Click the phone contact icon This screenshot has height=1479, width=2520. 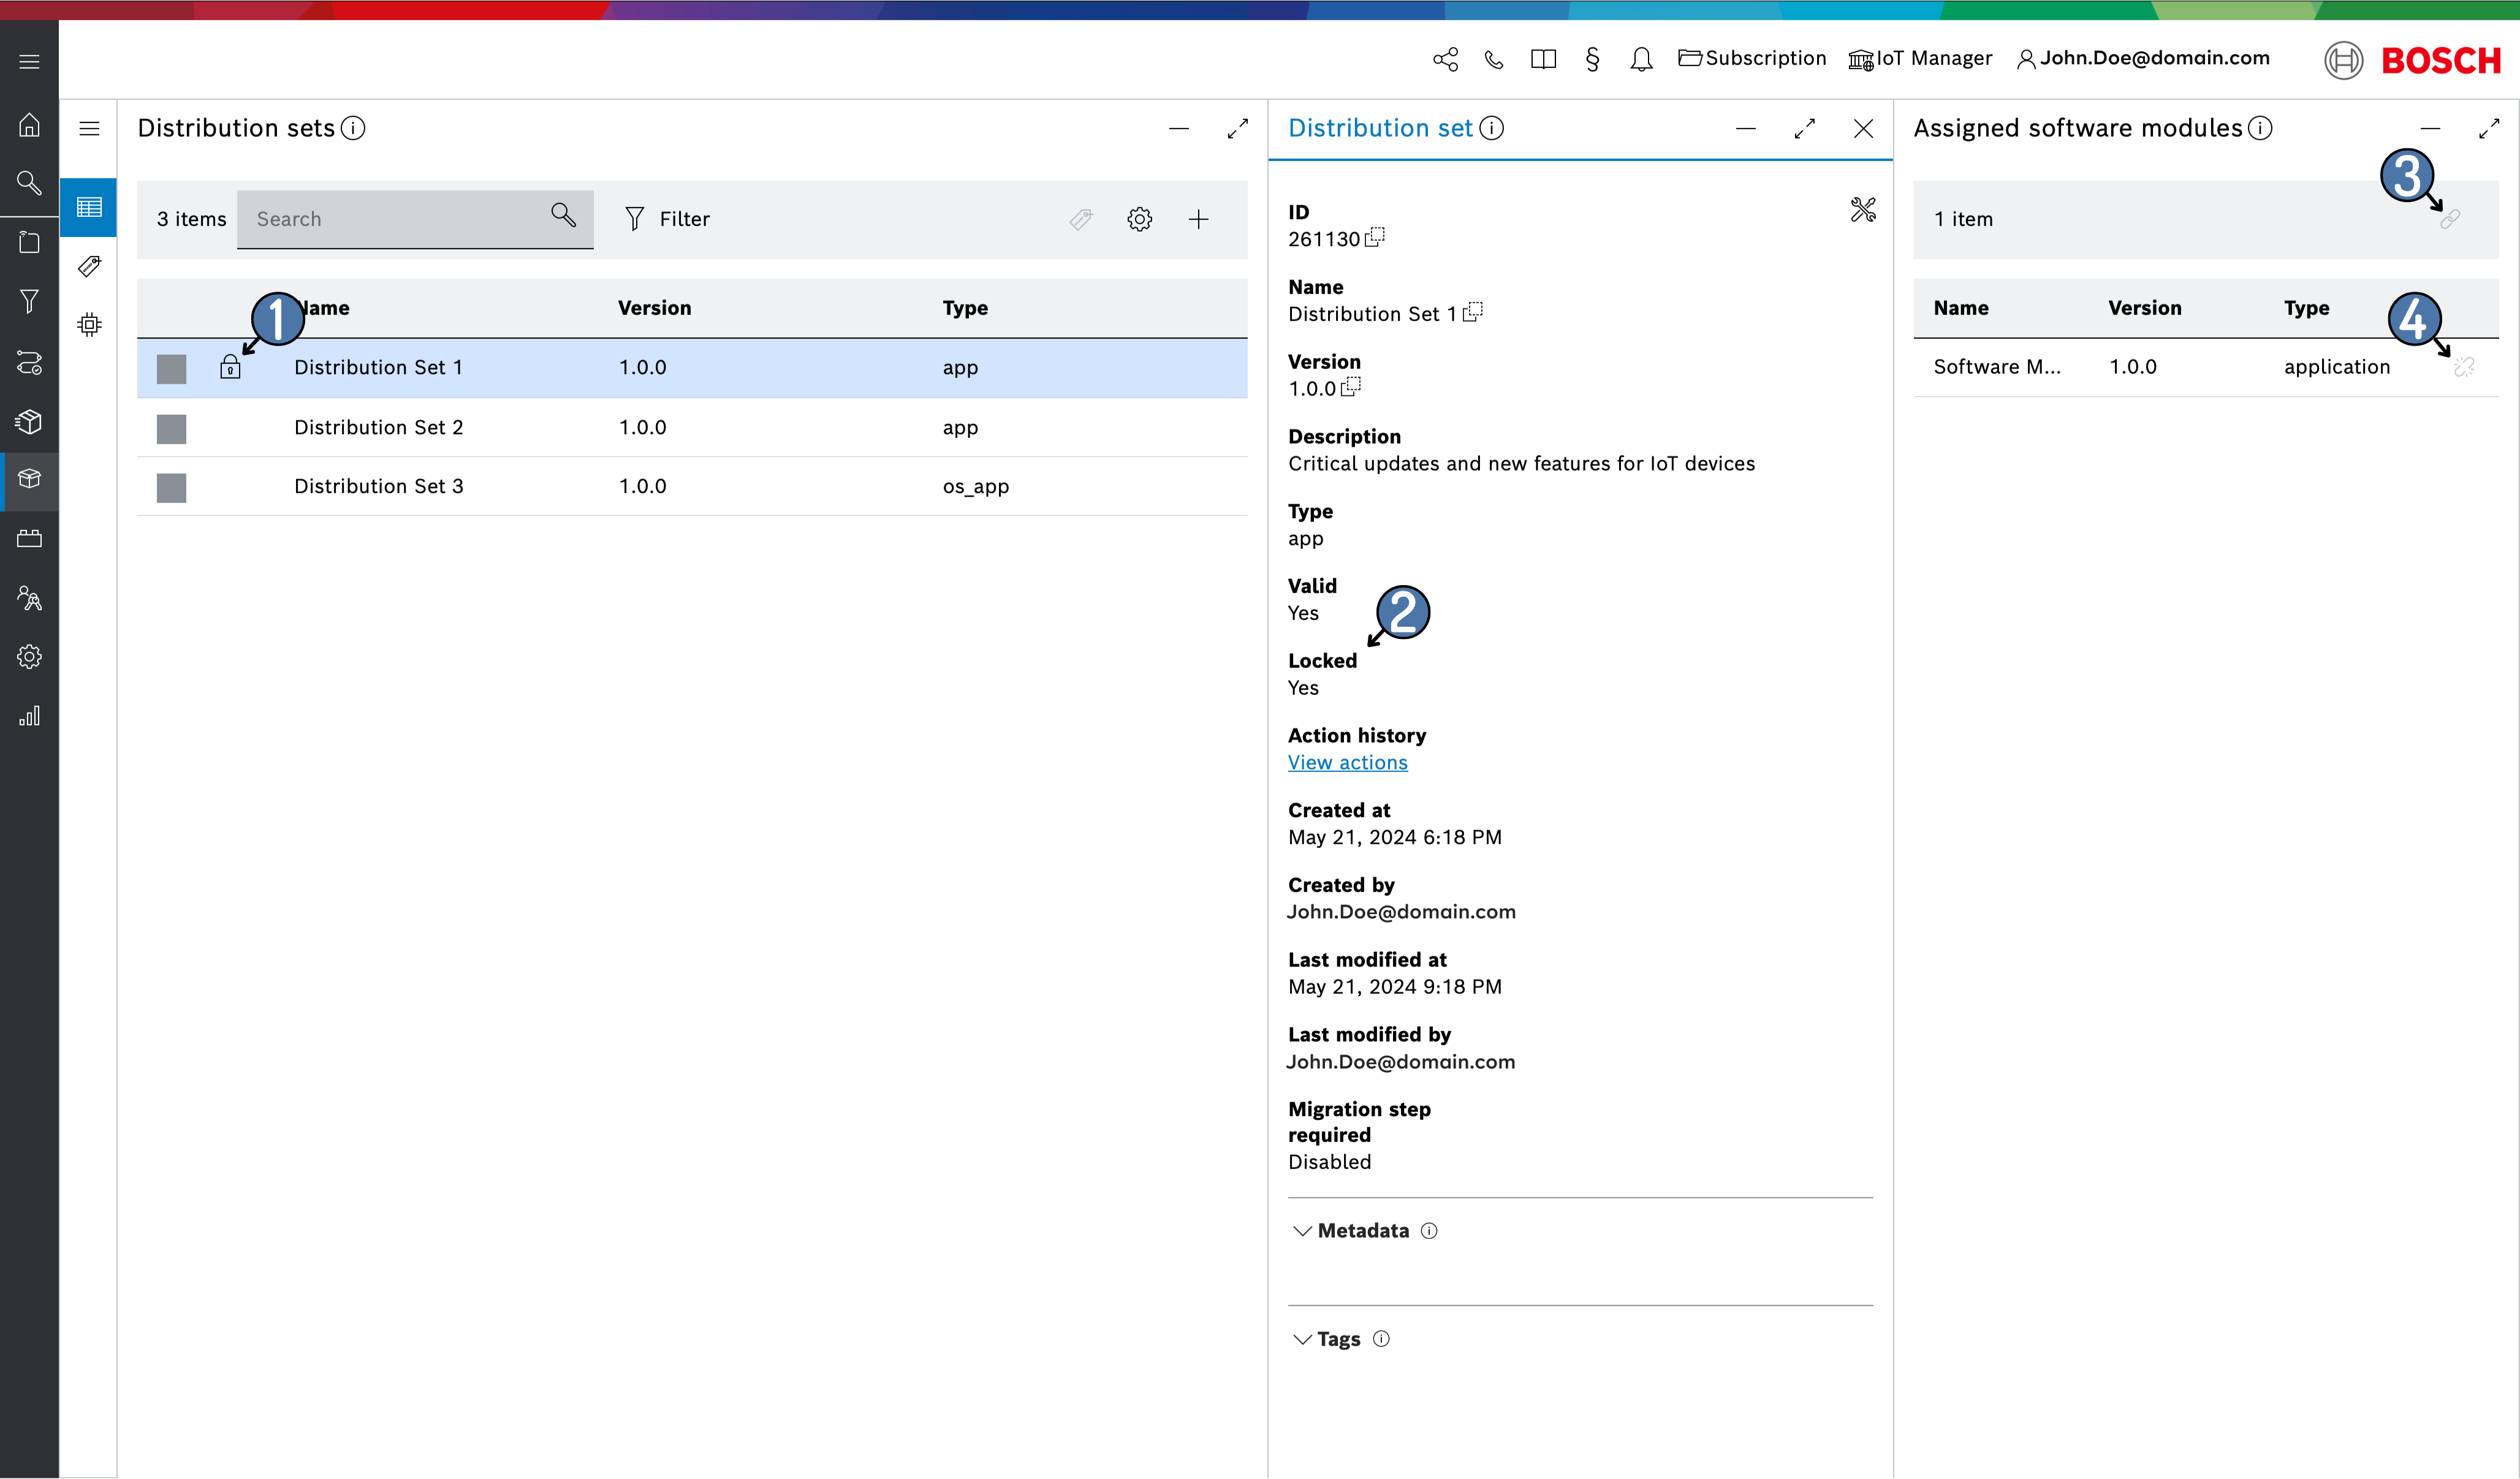1494,59
